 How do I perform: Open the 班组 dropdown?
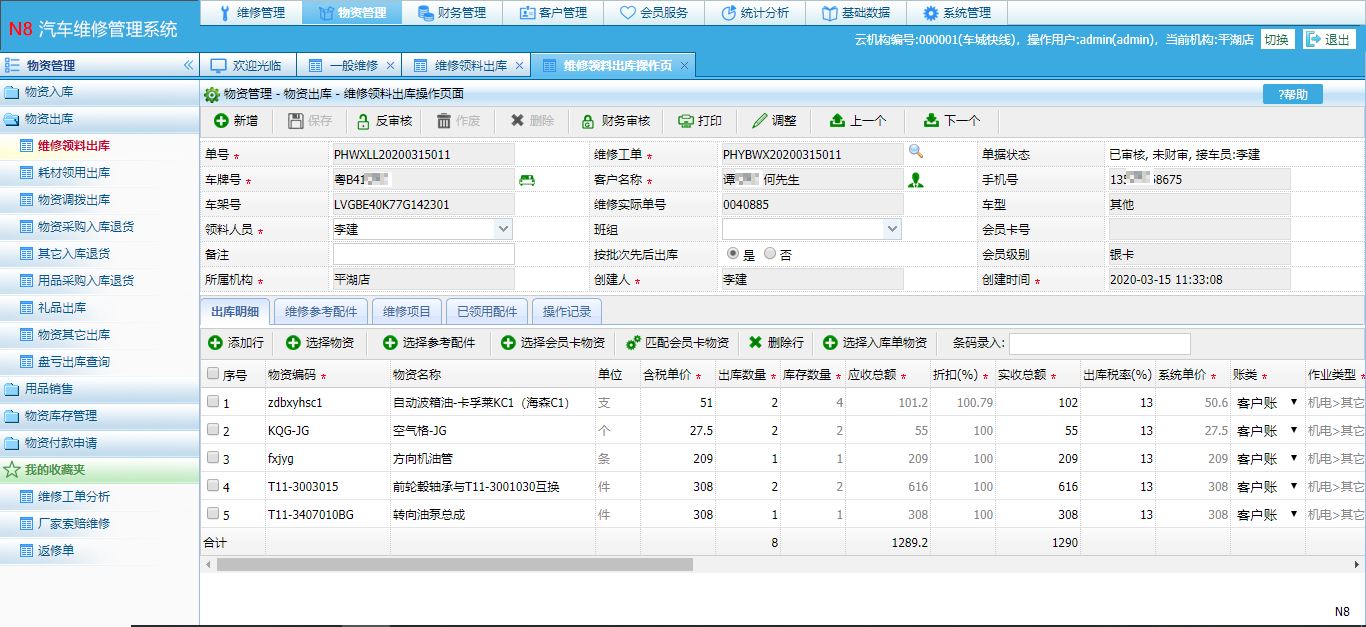click(x=892, y=229)
